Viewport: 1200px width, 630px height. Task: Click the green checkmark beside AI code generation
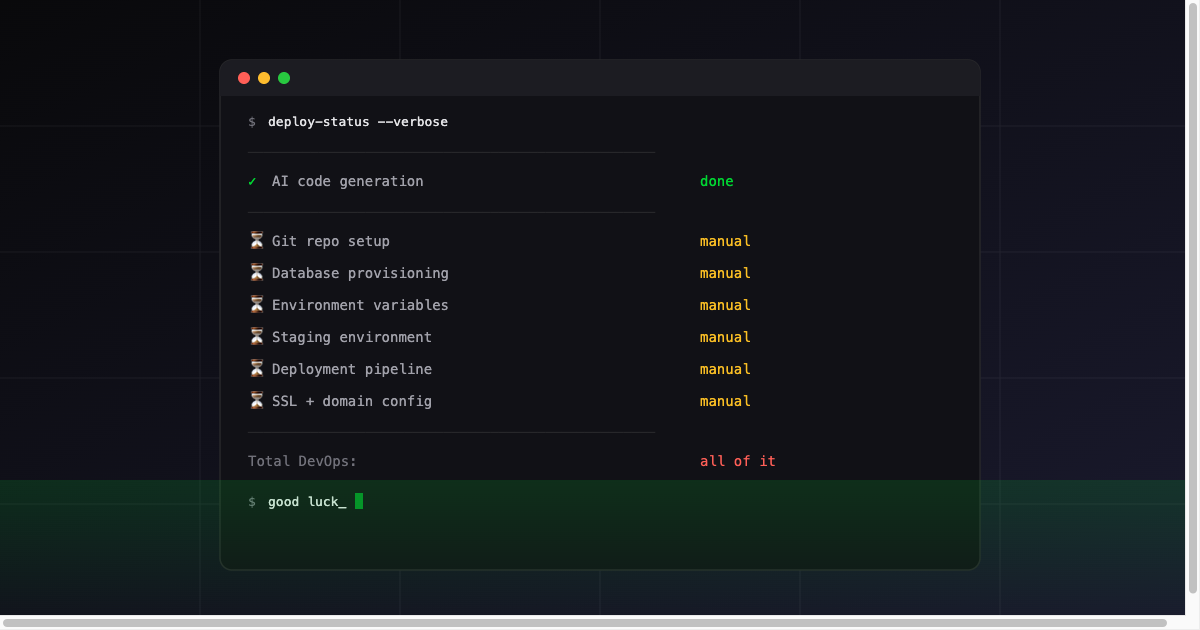[253, 181]
